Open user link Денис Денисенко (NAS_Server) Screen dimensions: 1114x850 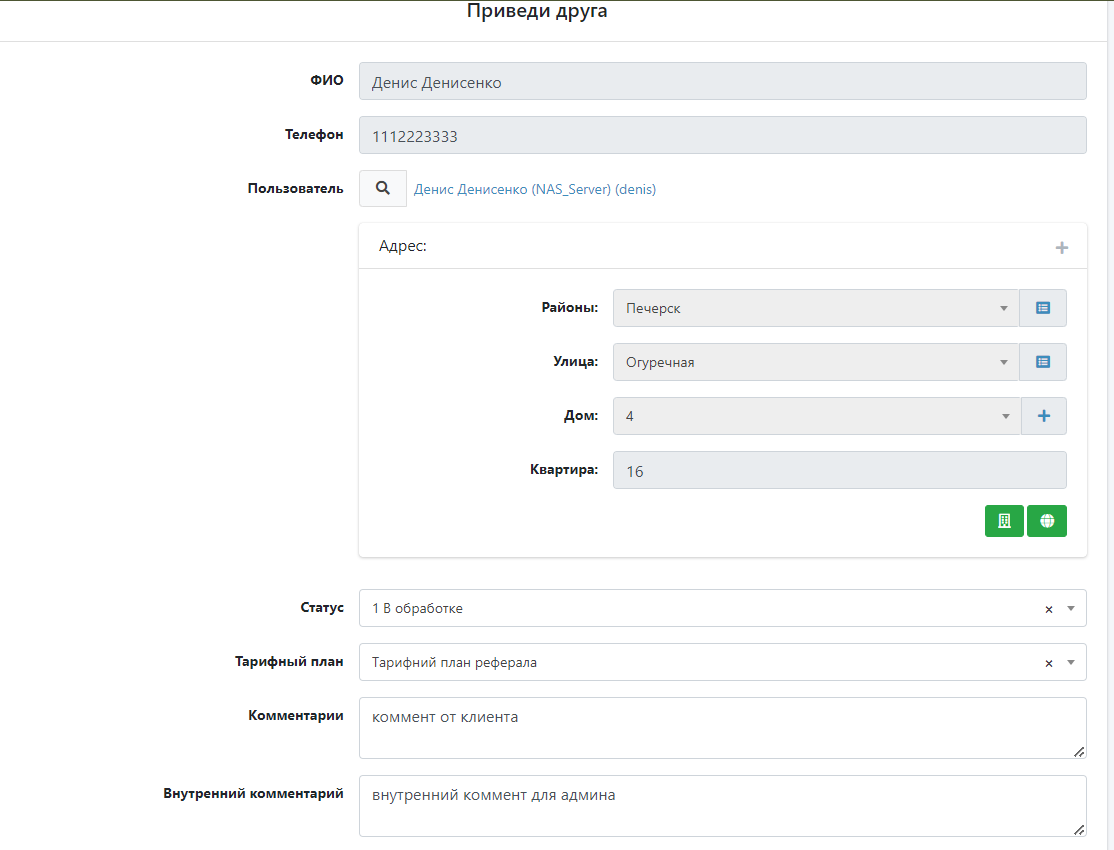535,189
